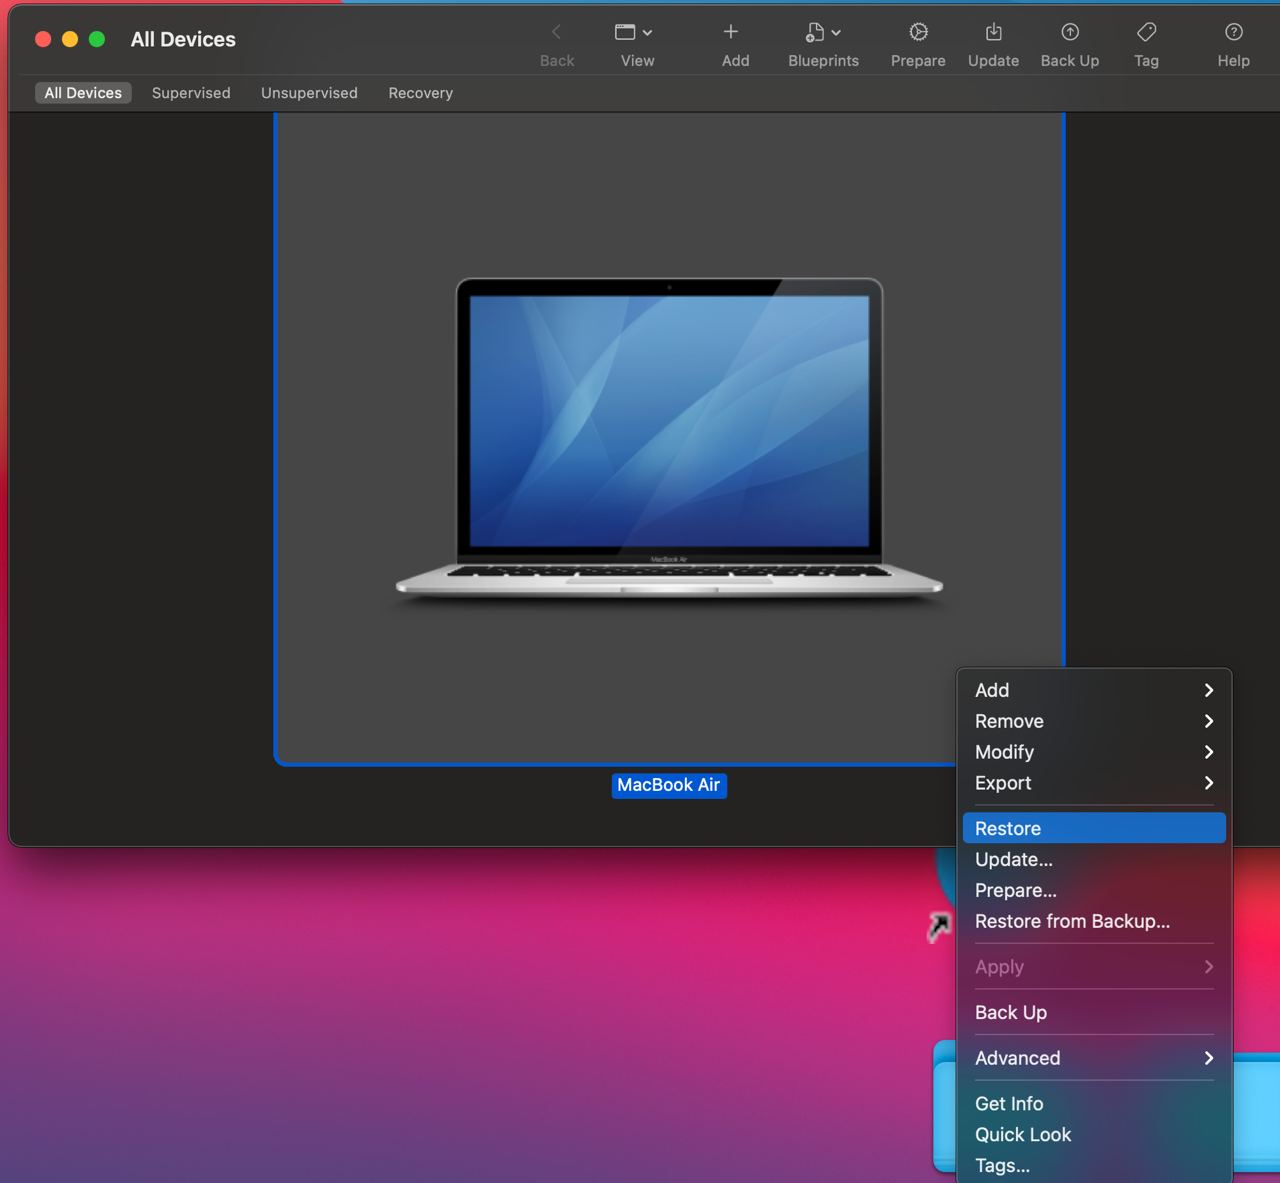Open the View mode dropdown
Viewport: 1280px width, 1183px height.
[634, 32]
